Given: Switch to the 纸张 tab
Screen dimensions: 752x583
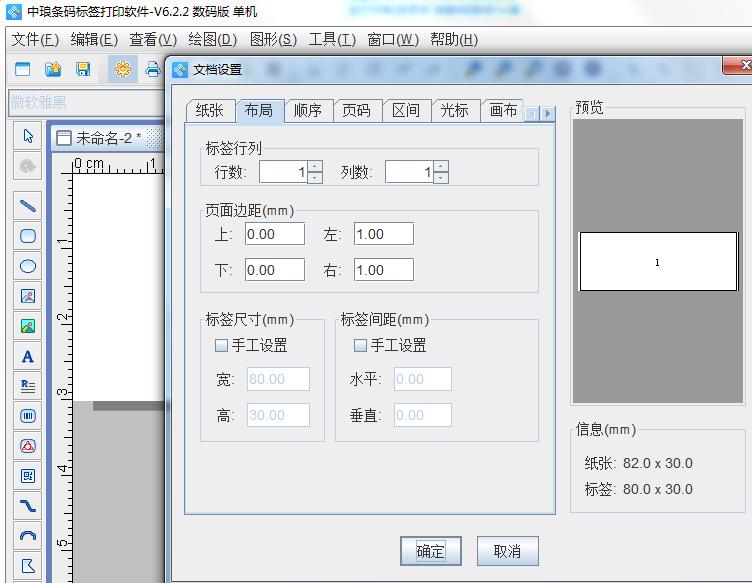Looking at the screenshot, I should (x=211, y=111).
